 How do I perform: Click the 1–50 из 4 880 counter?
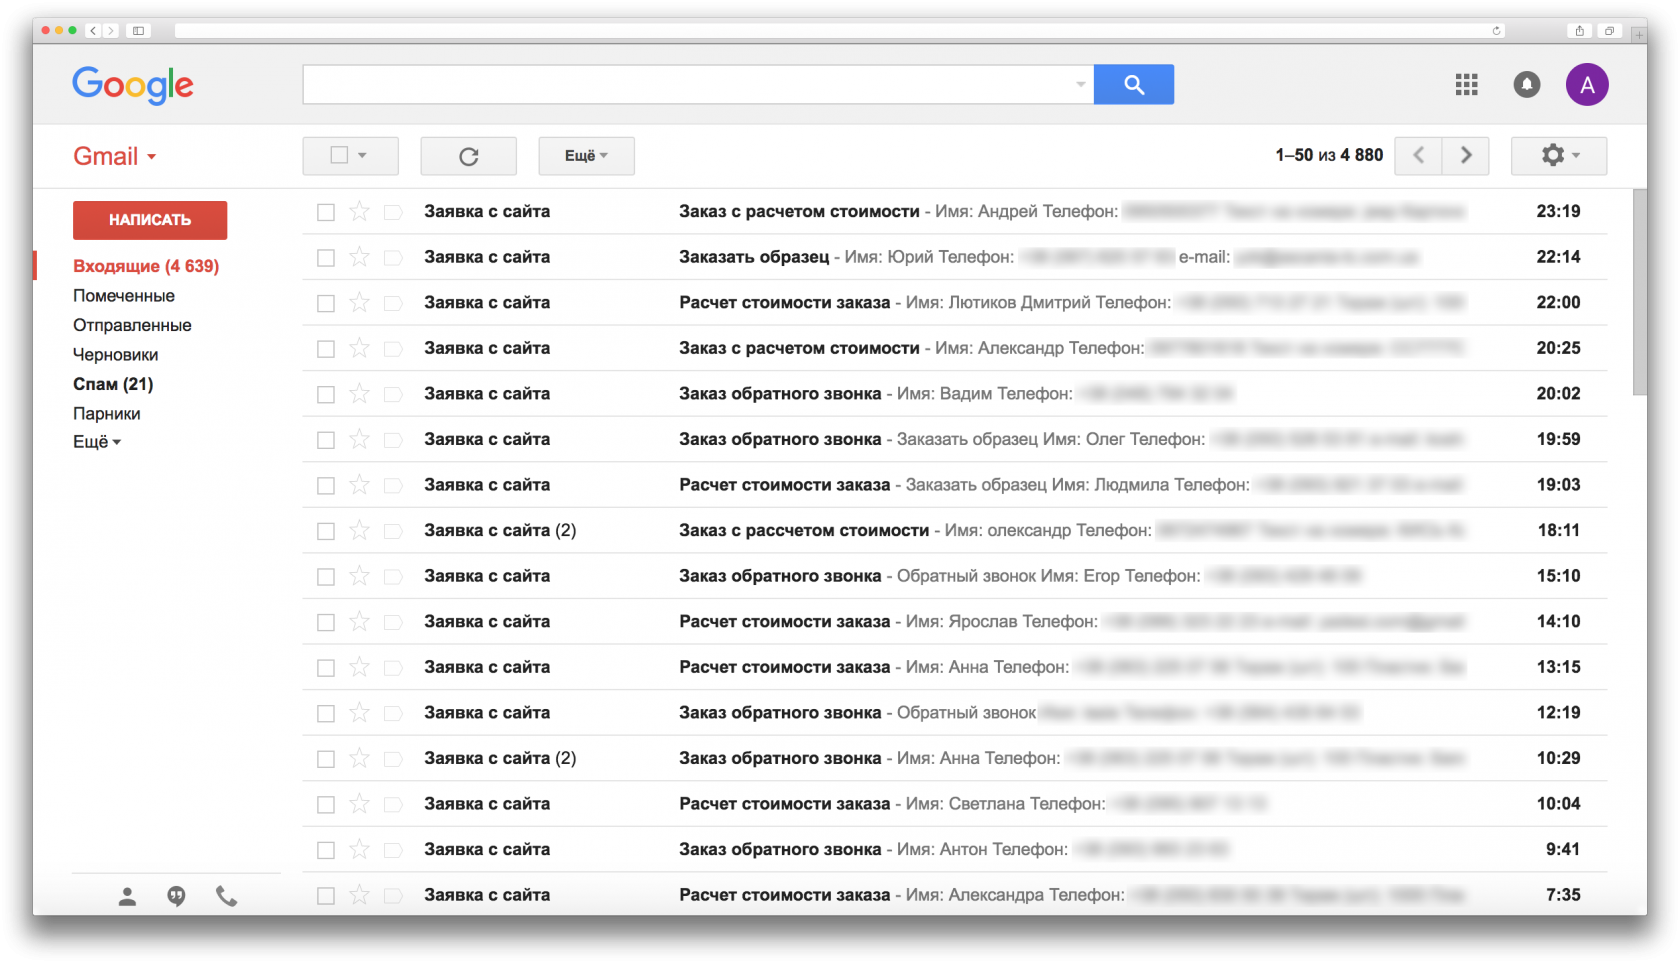(1329, 155)
